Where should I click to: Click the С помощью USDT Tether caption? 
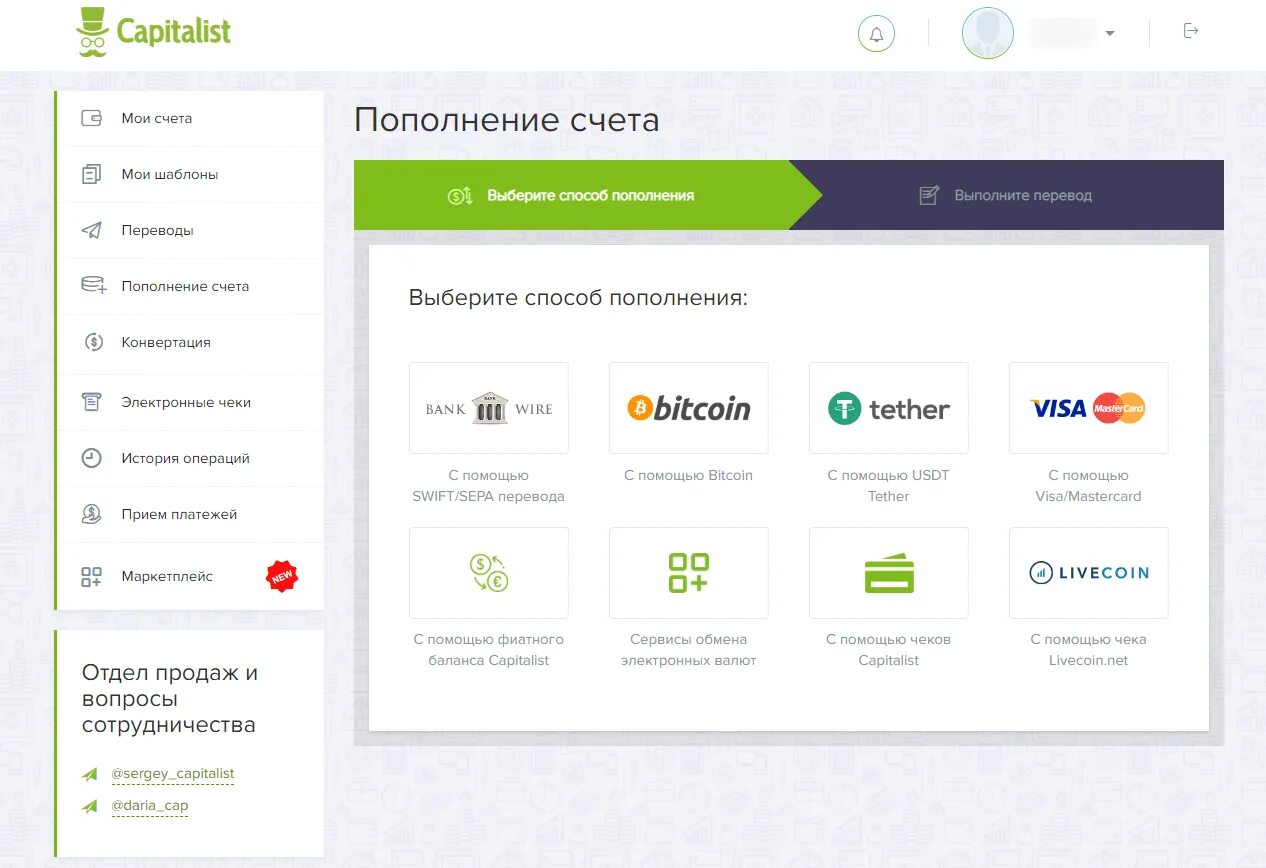(x=889, y=486)
